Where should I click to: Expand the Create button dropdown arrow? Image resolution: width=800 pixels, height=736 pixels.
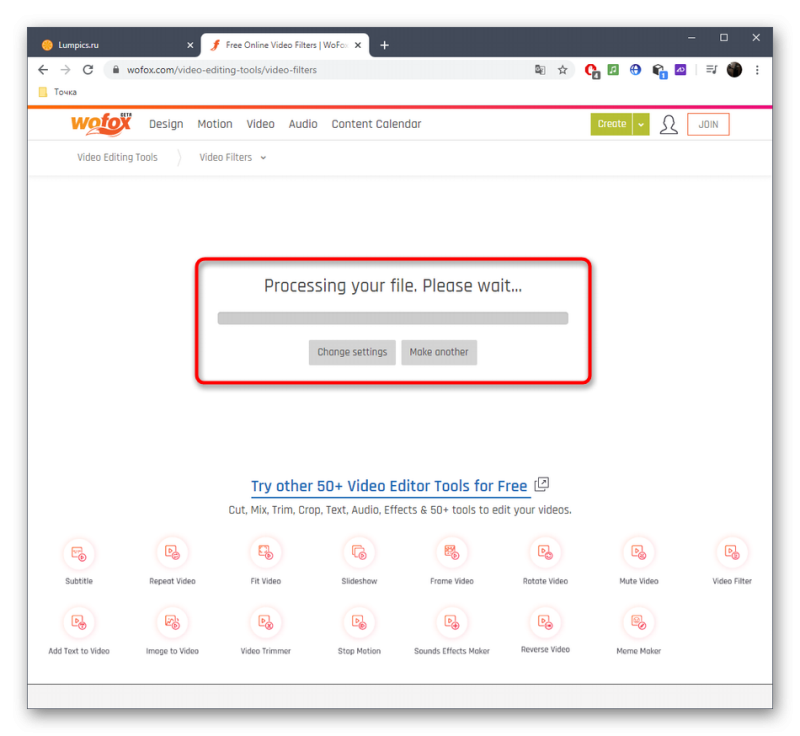click(x=641, y=124)
